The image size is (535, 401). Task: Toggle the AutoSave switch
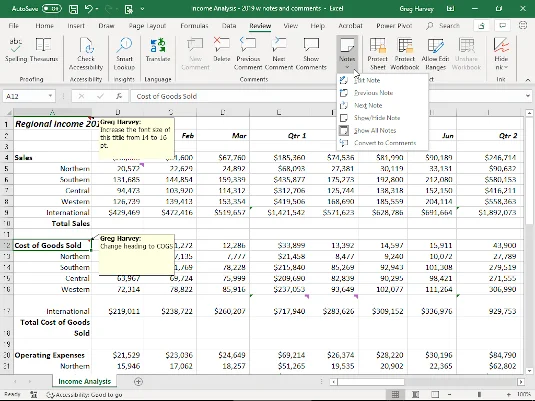(x=52, y=9)
